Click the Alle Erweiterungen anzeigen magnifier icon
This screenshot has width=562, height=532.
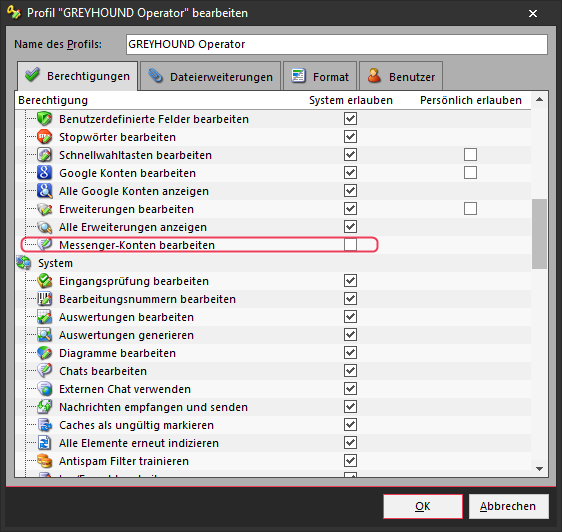click(x=44, y=227)
